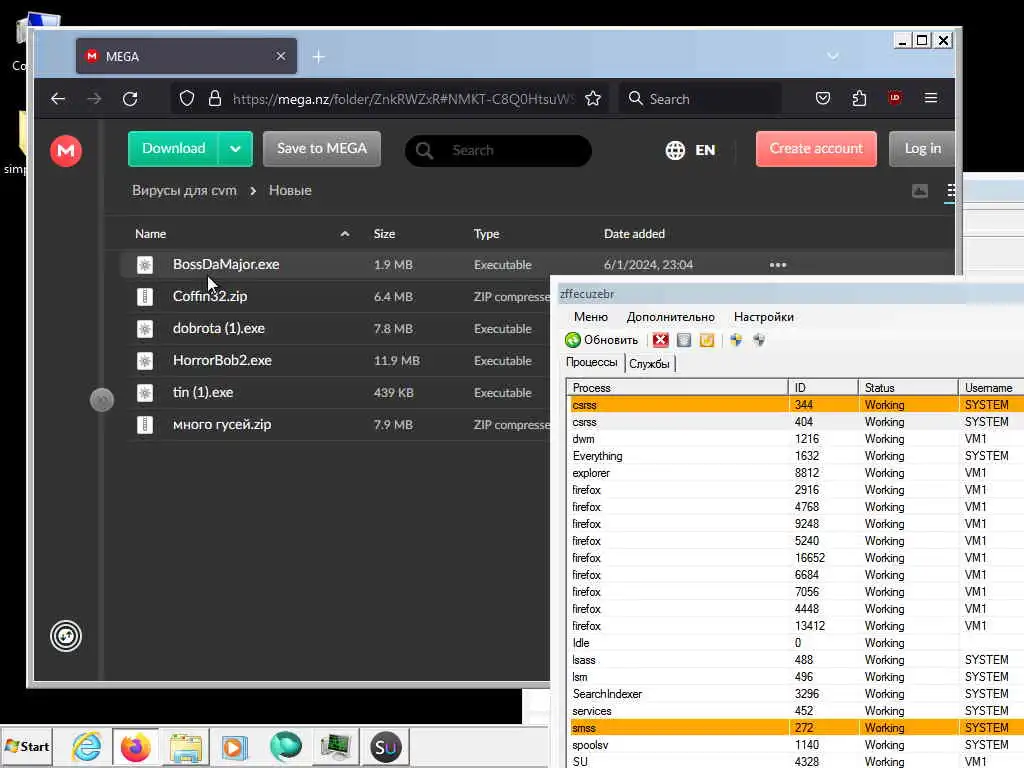Bookmark this page with the star
This screenshot has width=1024, height=768.
tap(592, 99)
